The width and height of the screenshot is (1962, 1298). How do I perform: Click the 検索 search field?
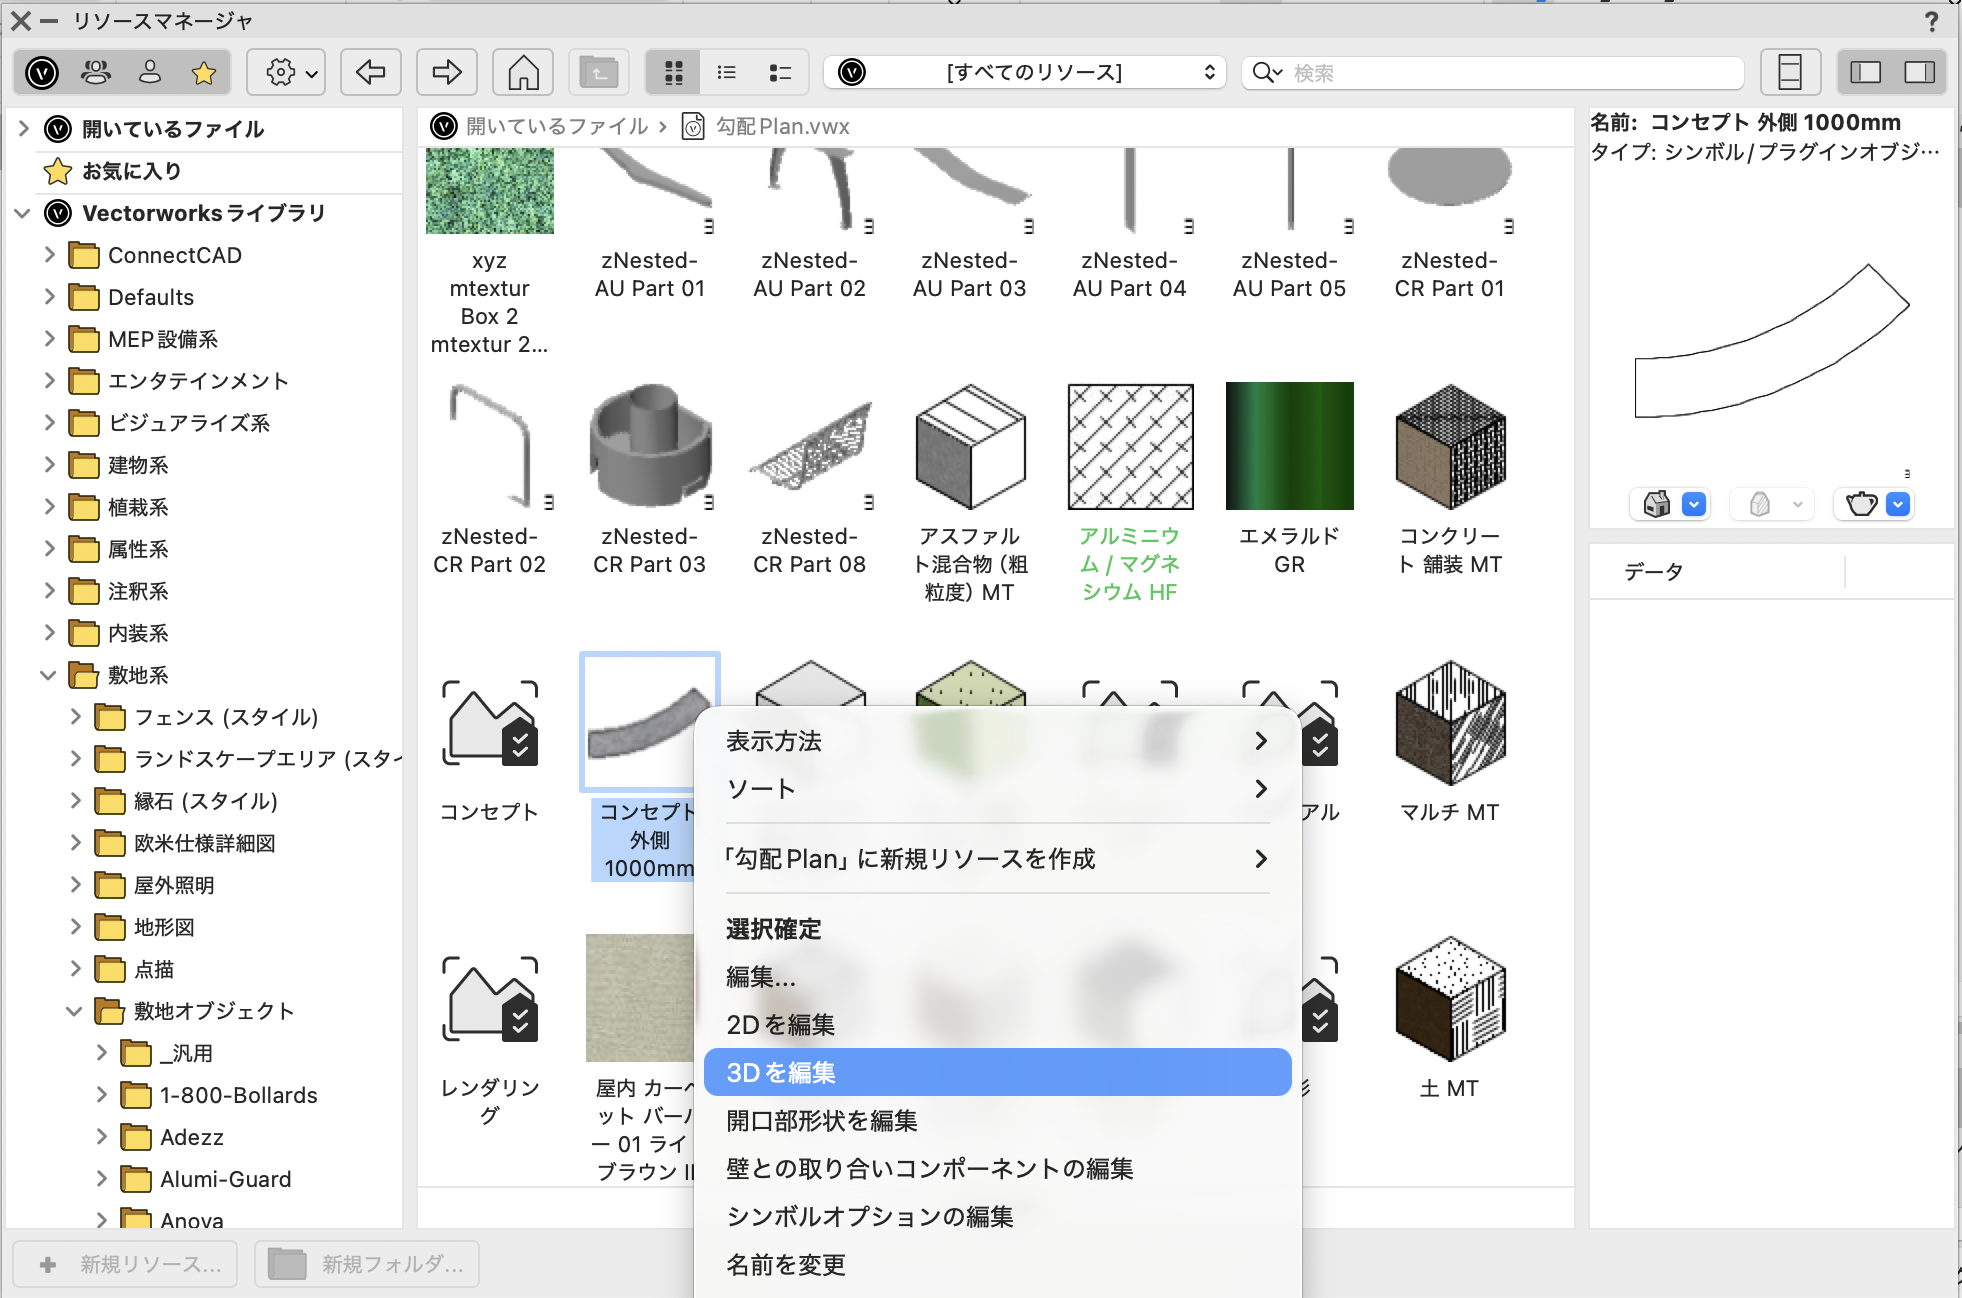point(1492,72)
